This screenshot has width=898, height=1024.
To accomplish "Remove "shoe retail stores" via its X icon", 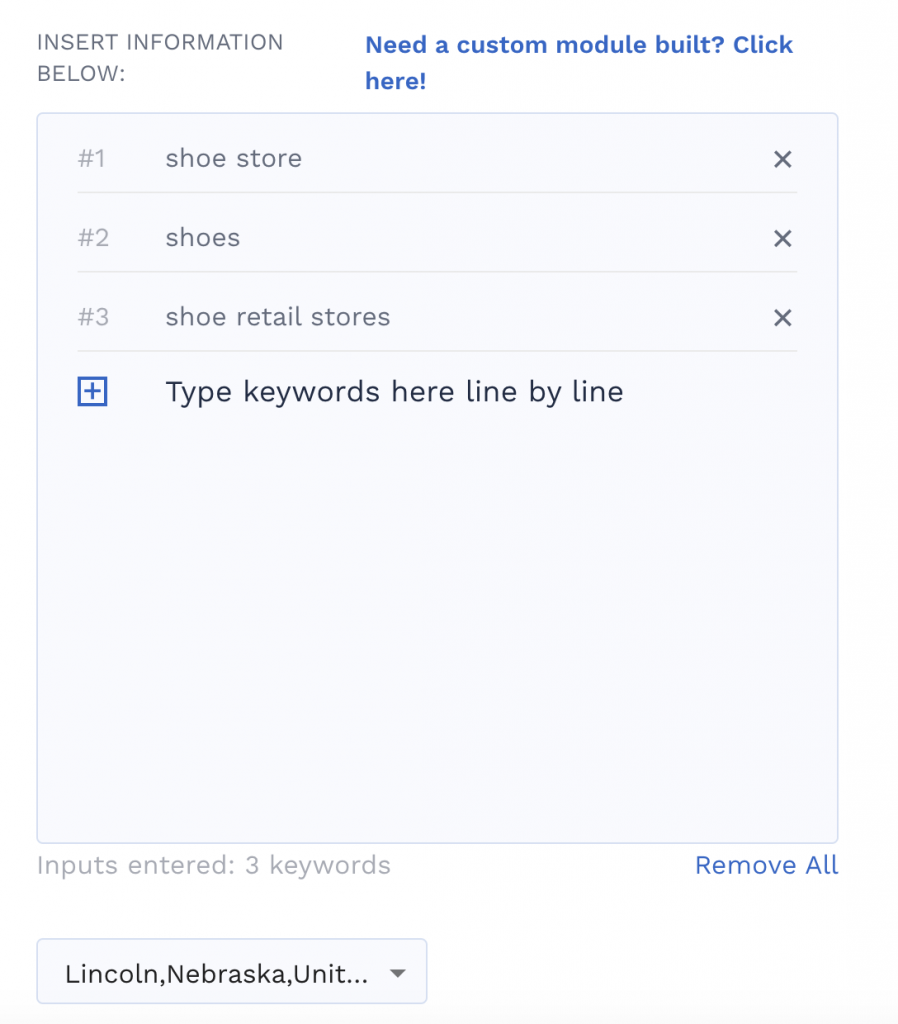I will [x=783, y=318].
